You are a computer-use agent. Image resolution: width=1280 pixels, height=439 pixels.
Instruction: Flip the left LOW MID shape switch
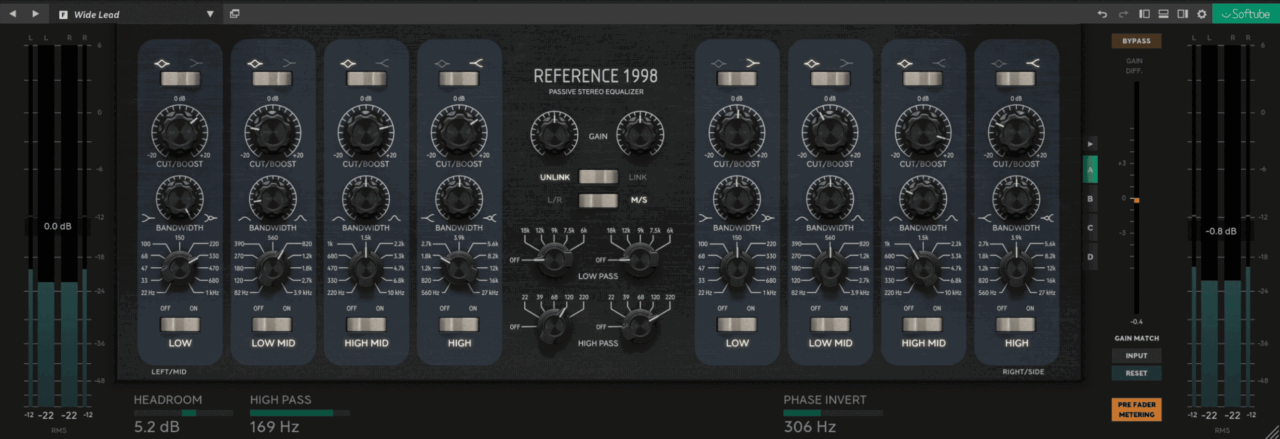(273, 78)
